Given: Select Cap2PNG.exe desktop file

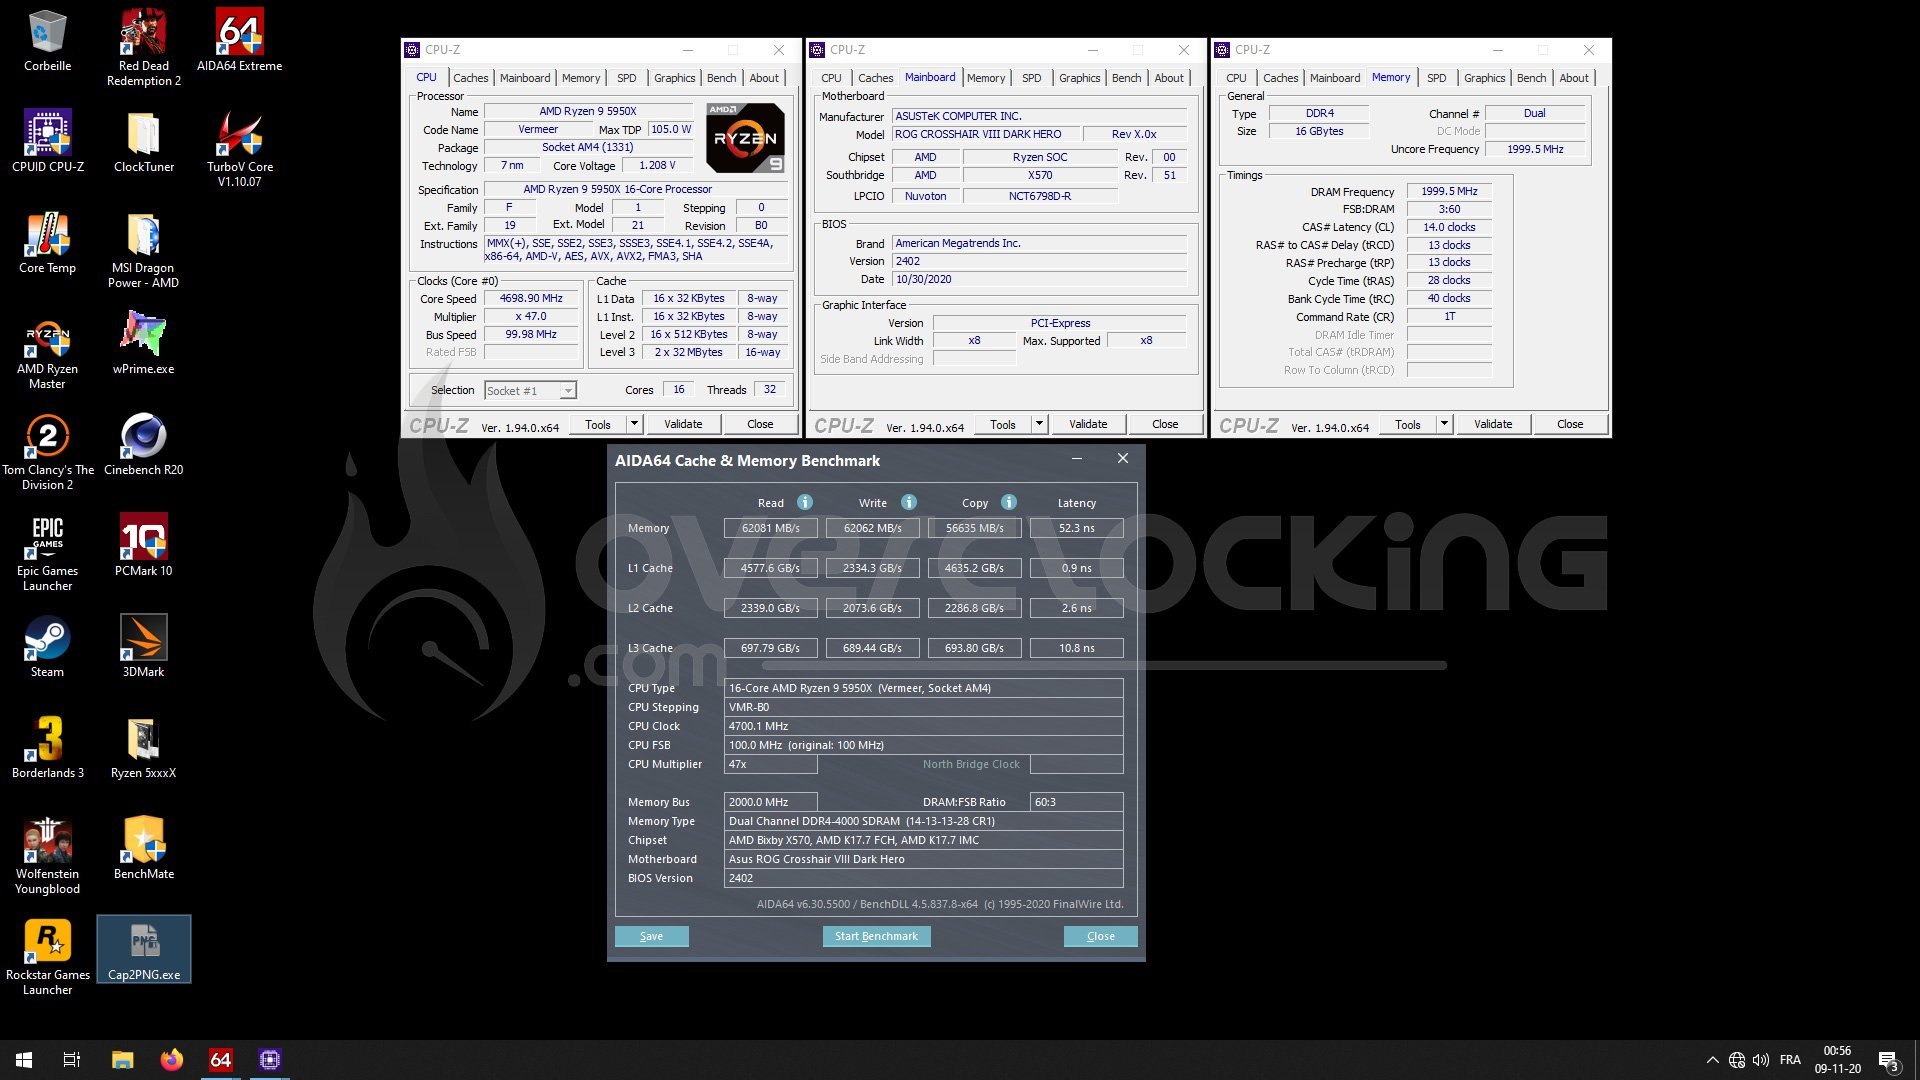Looking at the screenshot, I should point(144,950).
